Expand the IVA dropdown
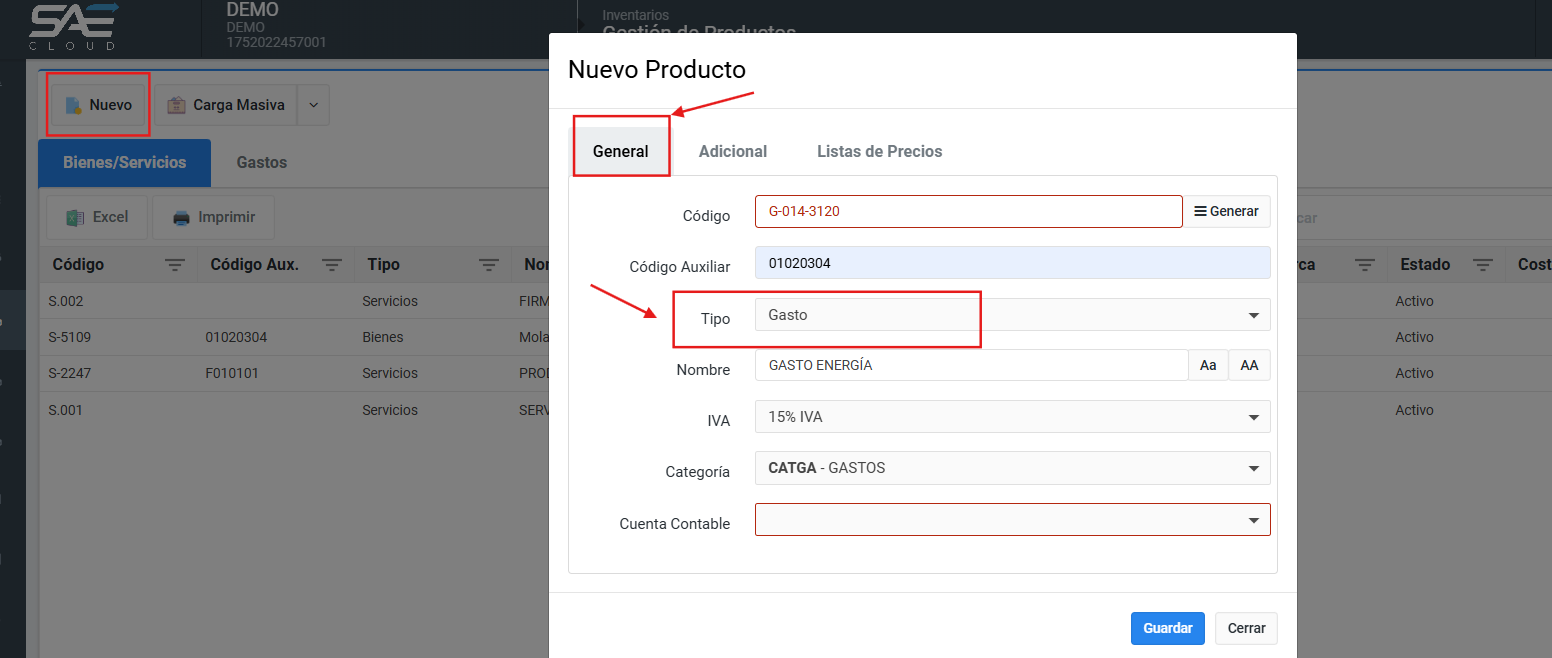Viewport: 1552px width, 658px height. [x=1012, y=417]
